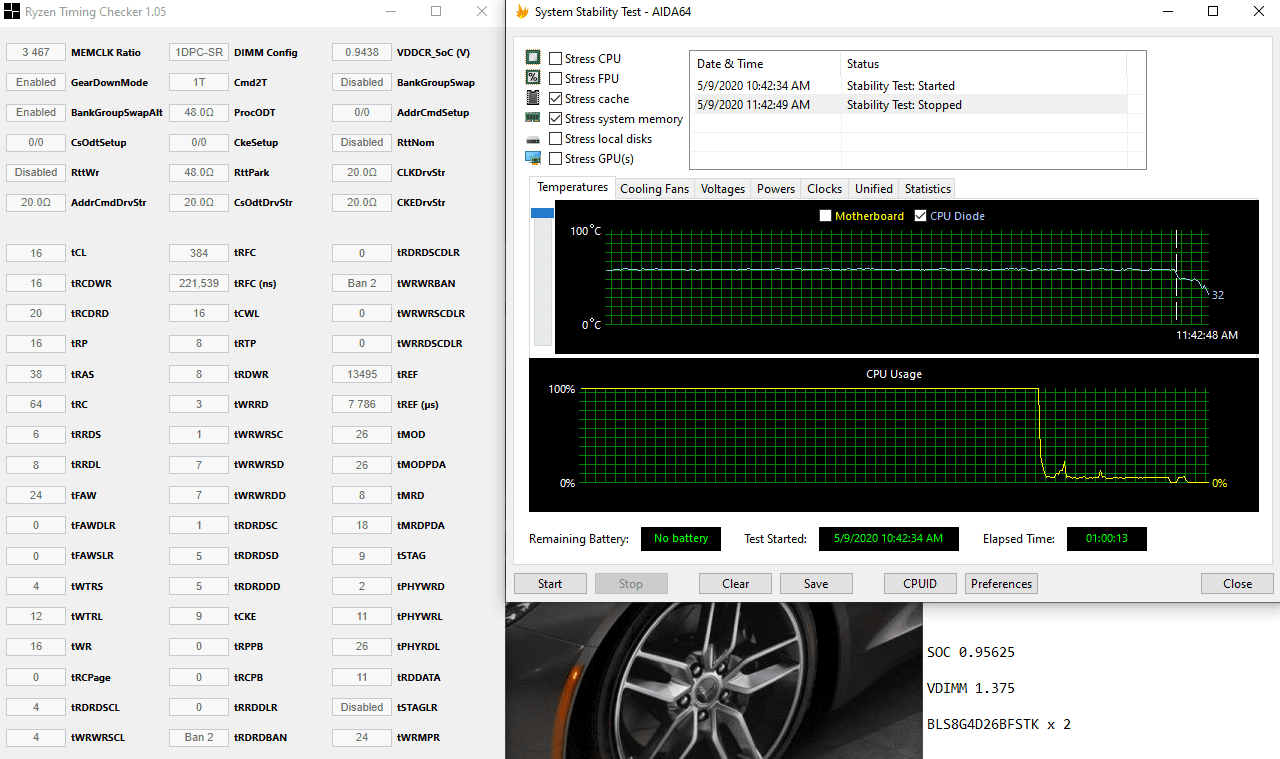Open the Unified tab
Image resolution: width=1280 pixels, height=759 pixels.
(x=874, y=188)
